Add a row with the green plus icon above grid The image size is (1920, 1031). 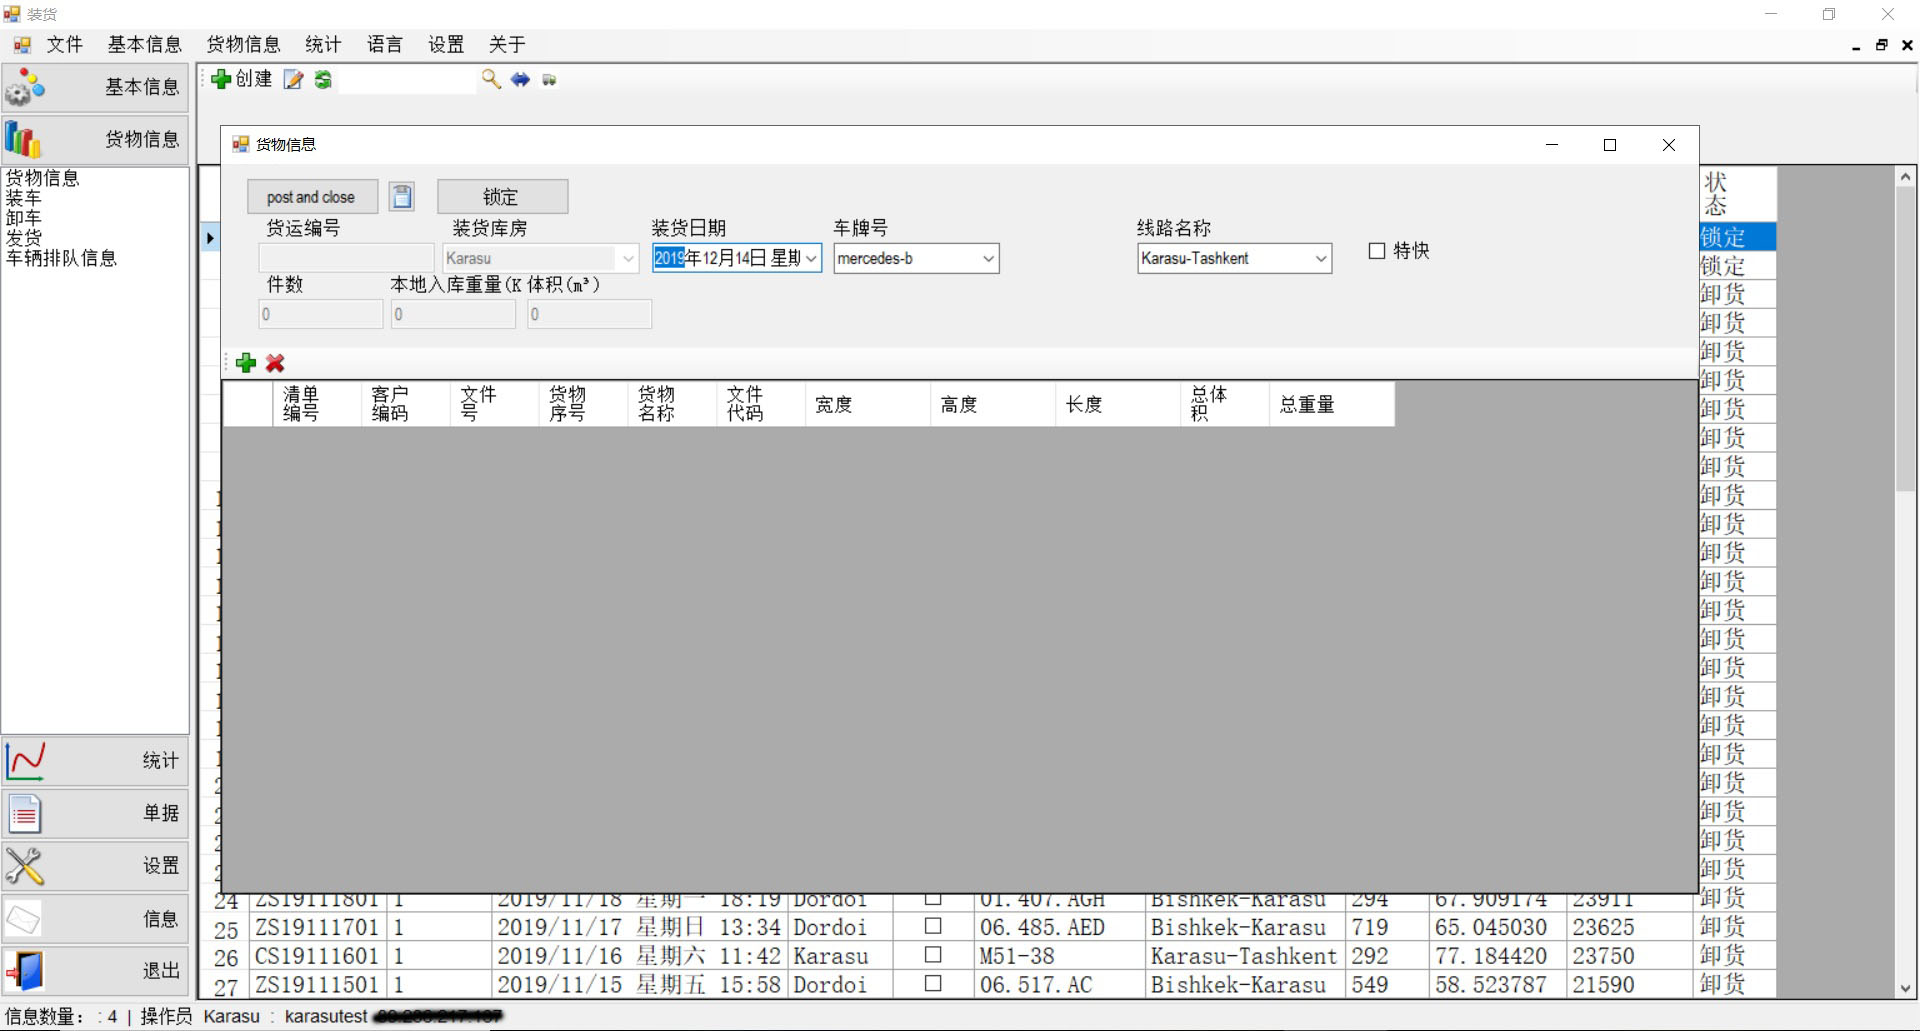click(x=246, y=363)
